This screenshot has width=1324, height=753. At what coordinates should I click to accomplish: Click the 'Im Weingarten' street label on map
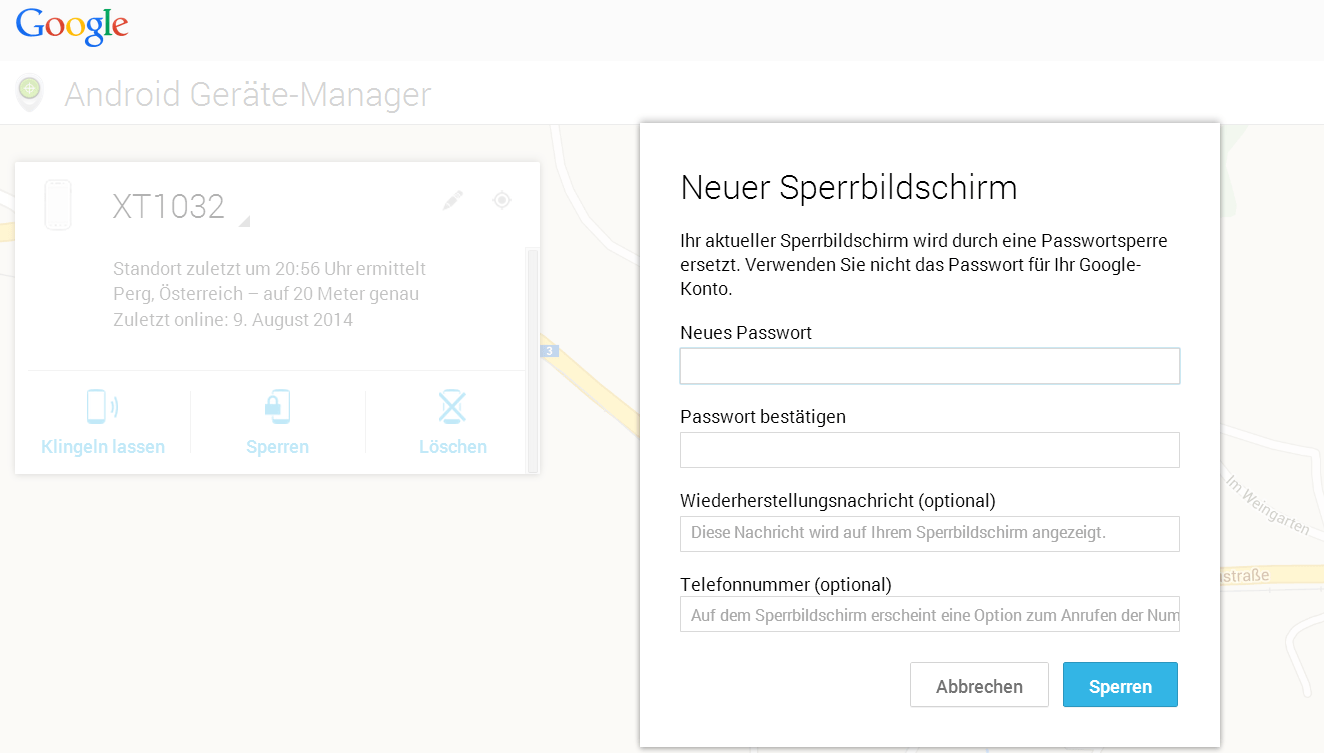(1266, 503)
